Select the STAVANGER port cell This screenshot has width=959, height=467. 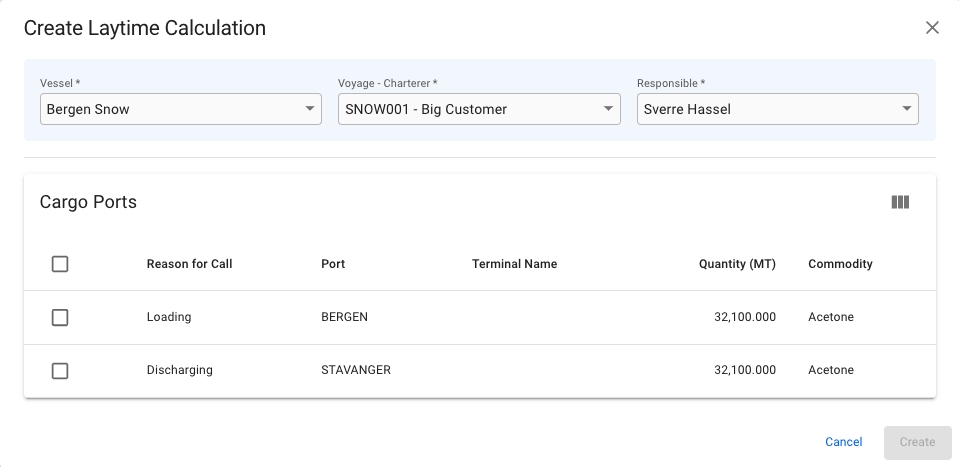click(x=355, y=370)
